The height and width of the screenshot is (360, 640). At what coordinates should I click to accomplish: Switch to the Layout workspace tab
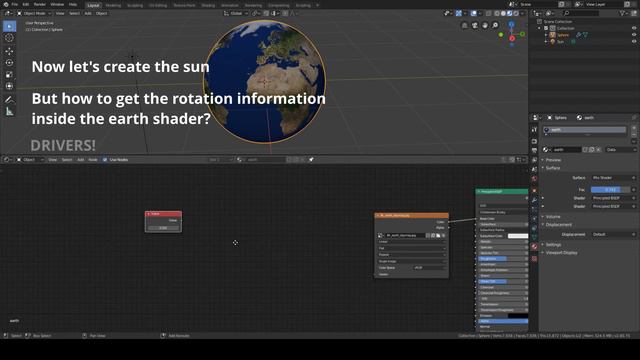click(x=93, y=5)
